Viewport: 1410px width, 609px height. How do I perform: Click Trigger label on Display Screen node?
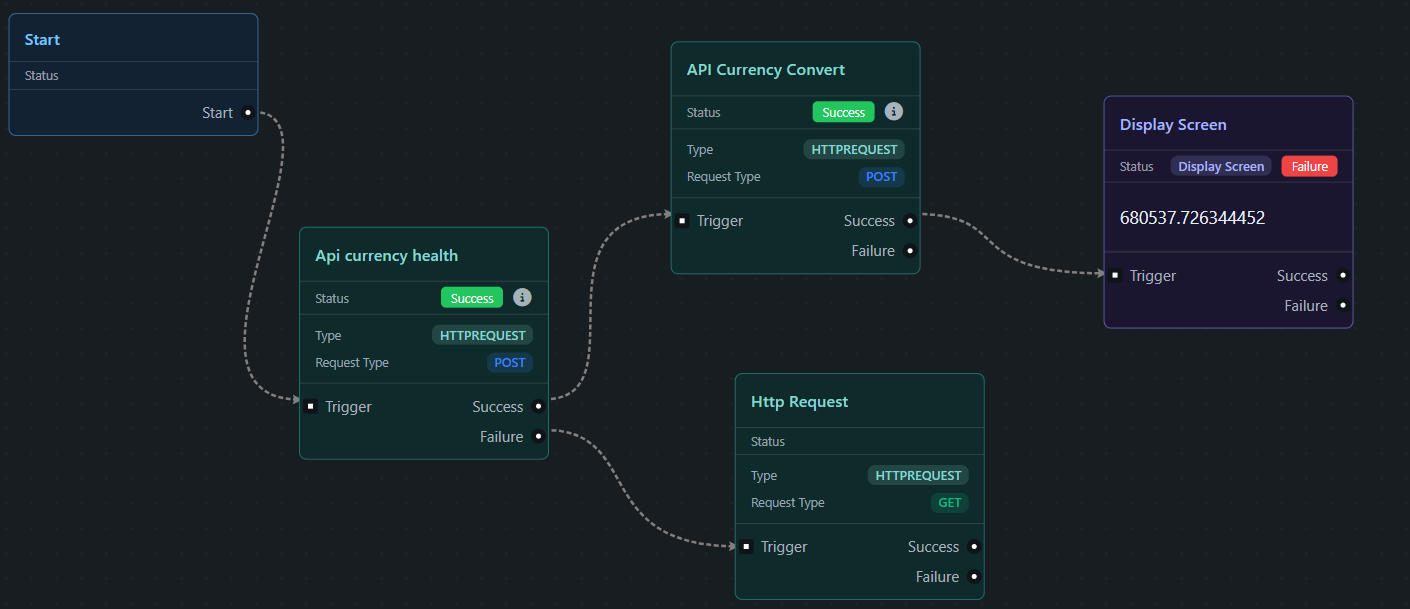coord(1153,275)
